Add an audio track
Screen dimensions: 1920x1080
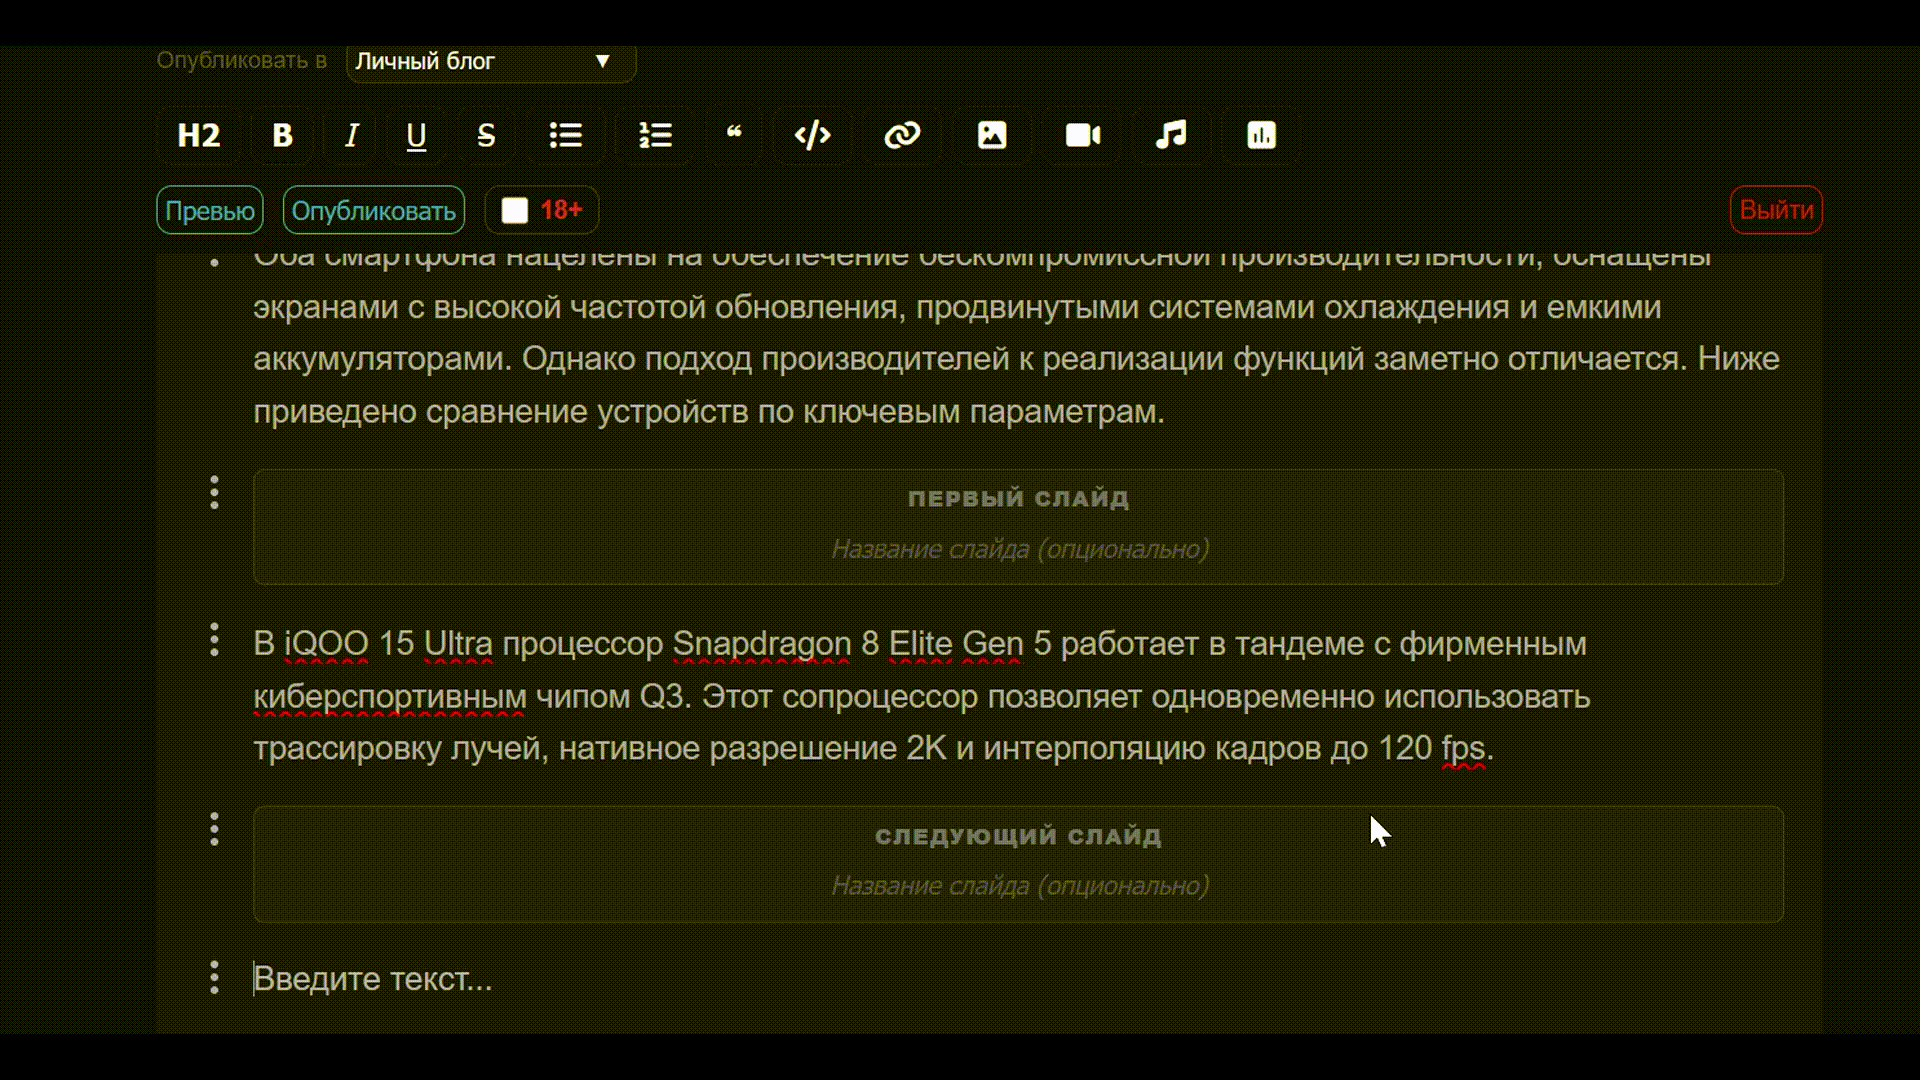click(x=1171, y=135)
